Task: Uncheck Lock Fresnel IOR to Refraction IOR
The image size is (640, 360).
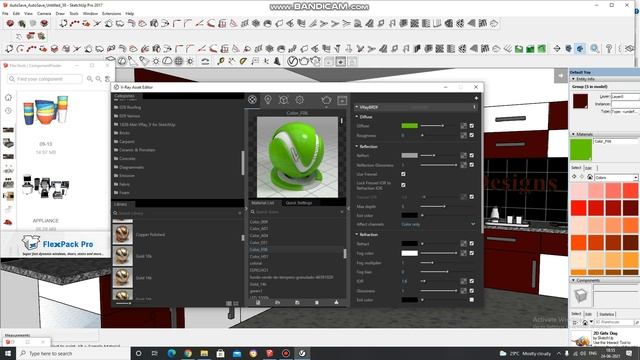Action: 403,185
